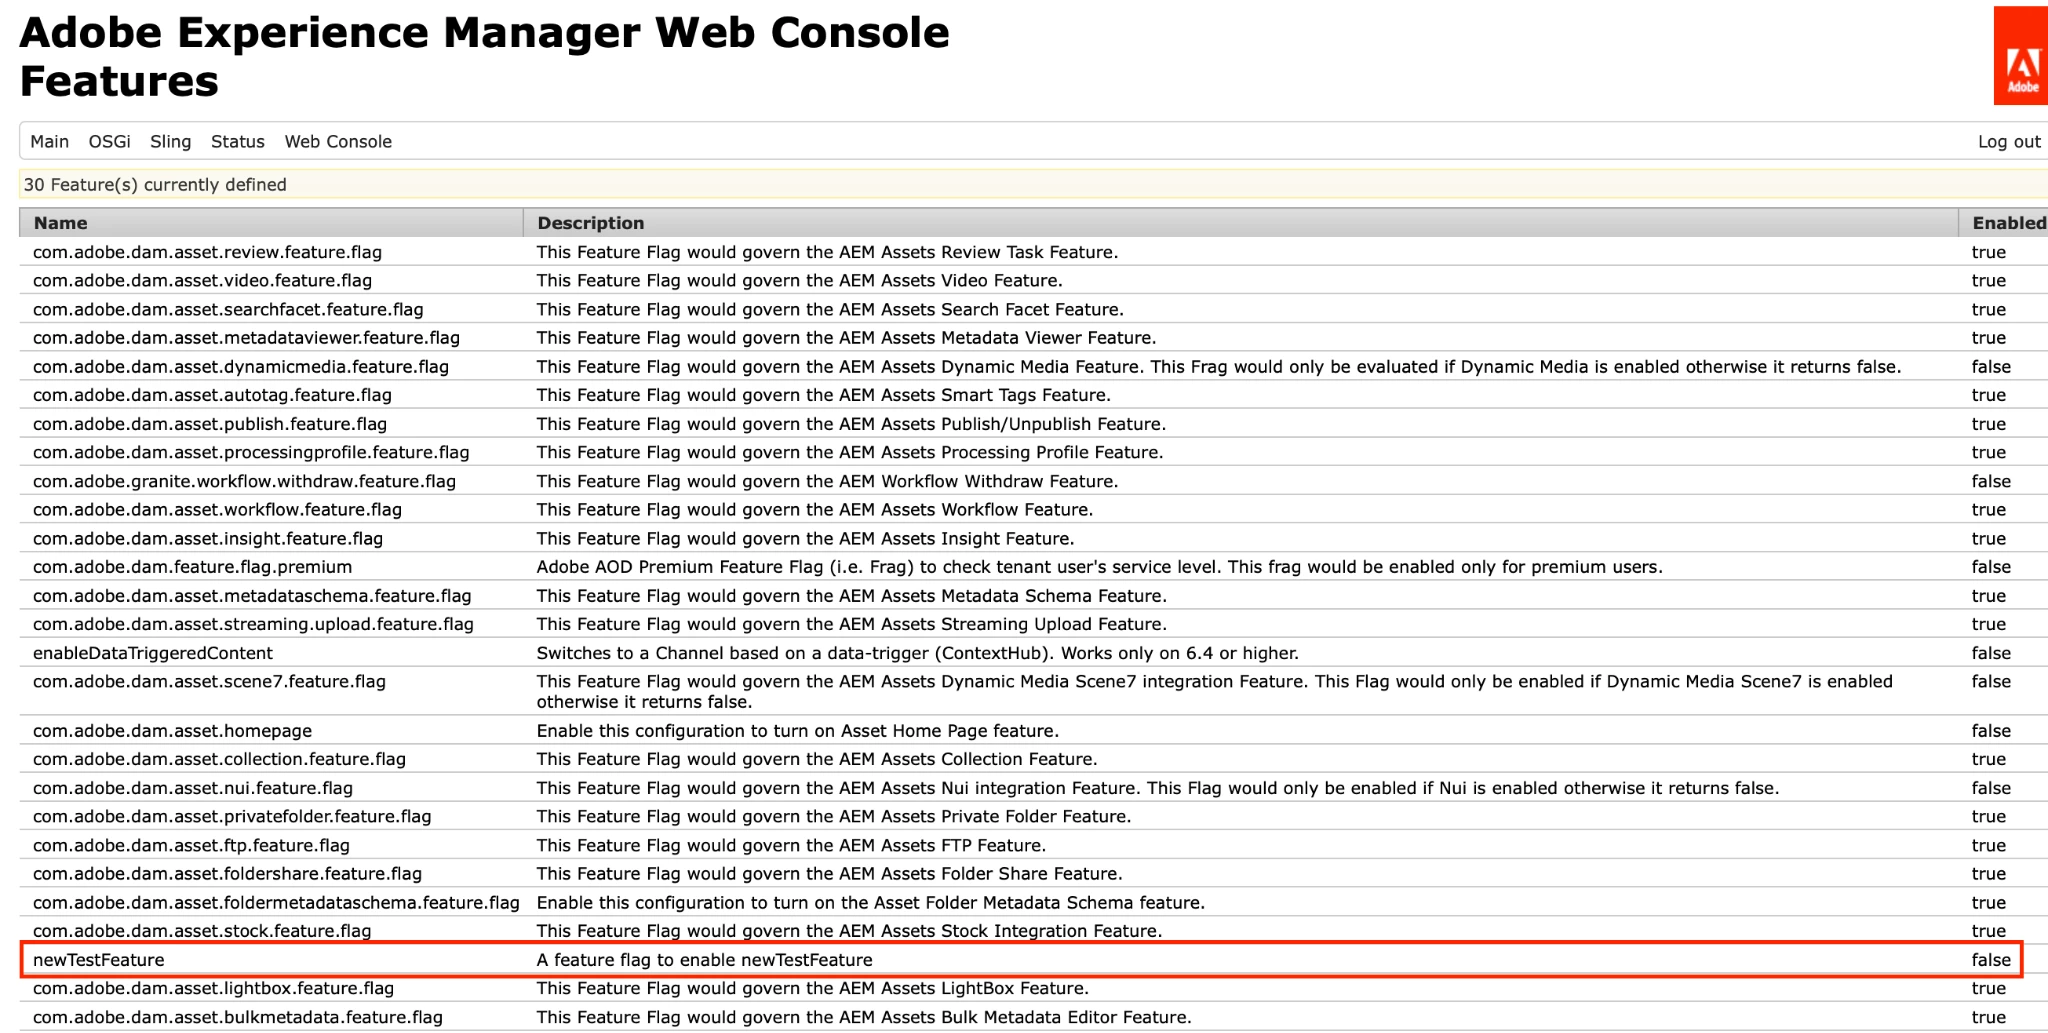2048x1033 pixels.
Task: Select com.adobe.dam.asset.scene7.feature.flag name
Action: 209,682
